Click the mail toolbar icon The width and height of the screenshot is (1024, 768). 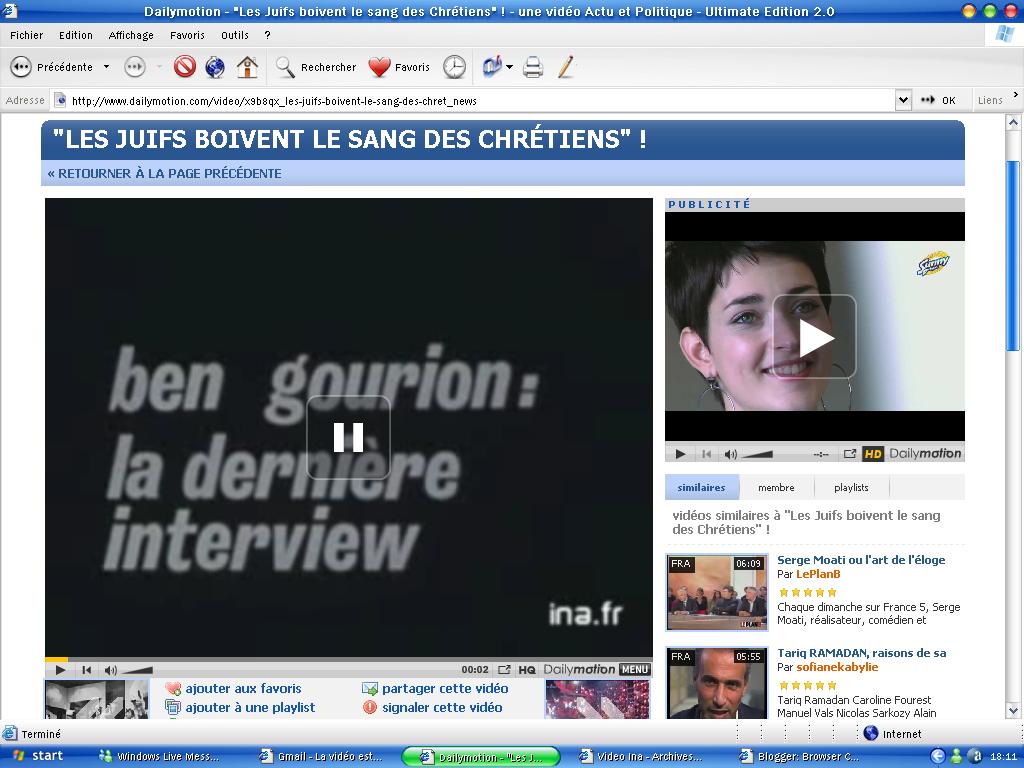click(492, 67)
